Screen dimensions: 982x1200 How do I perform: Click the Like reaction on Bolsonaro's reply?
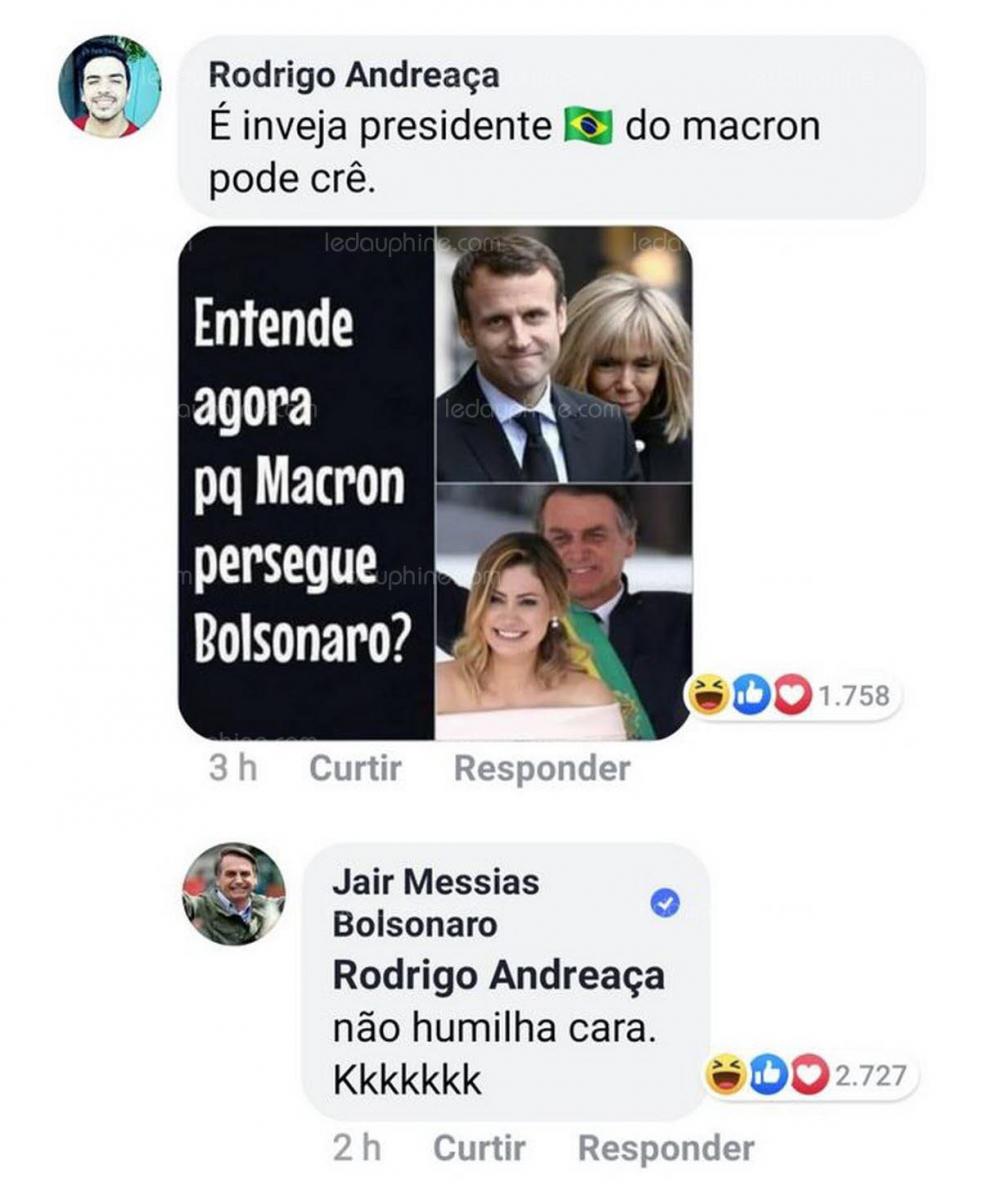coord(767,1076)
